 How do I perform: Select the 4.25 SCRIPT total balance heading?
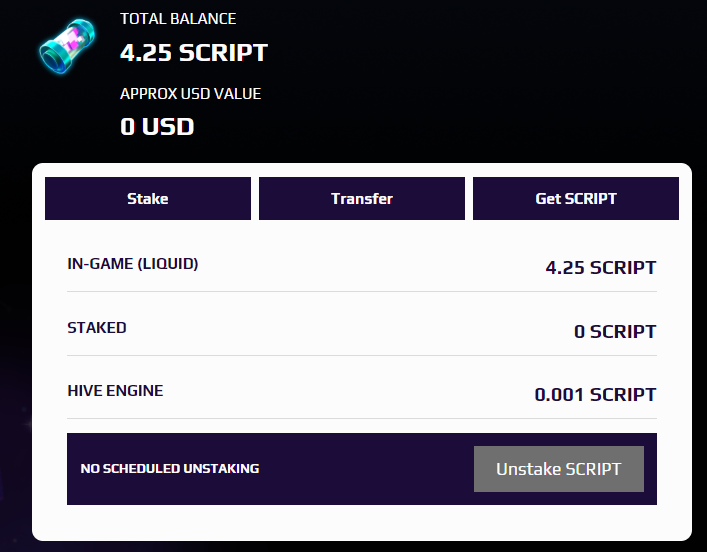coord(194,53)
